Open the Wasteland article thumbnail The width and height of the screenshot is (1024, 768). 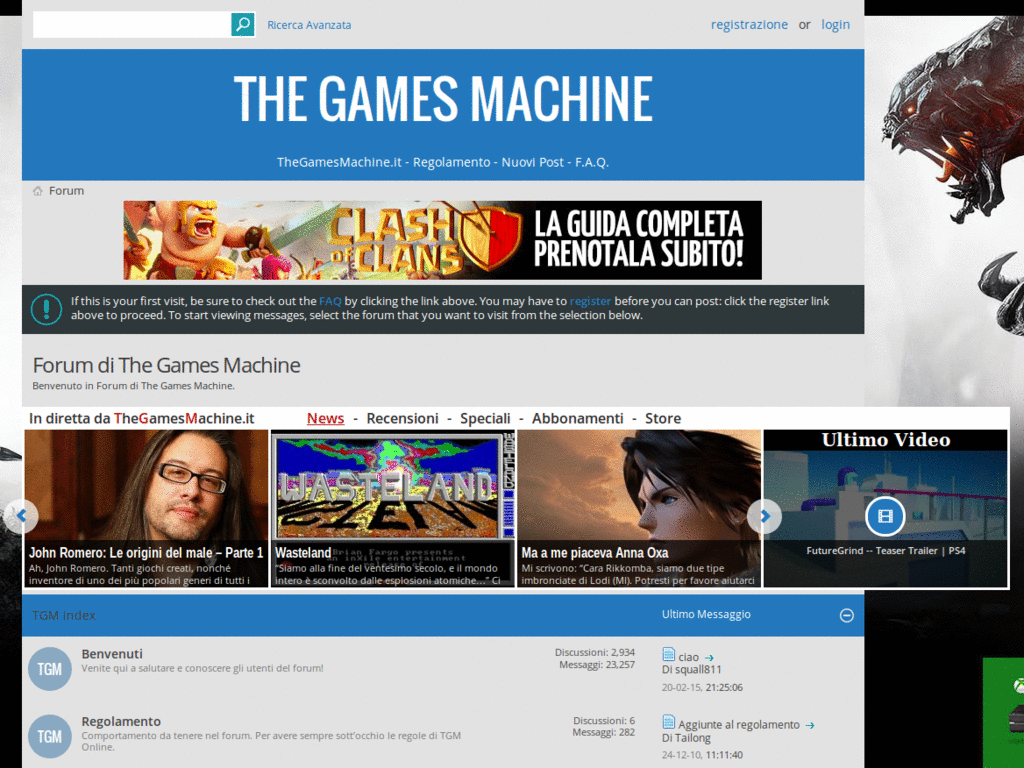pos(392,508)
